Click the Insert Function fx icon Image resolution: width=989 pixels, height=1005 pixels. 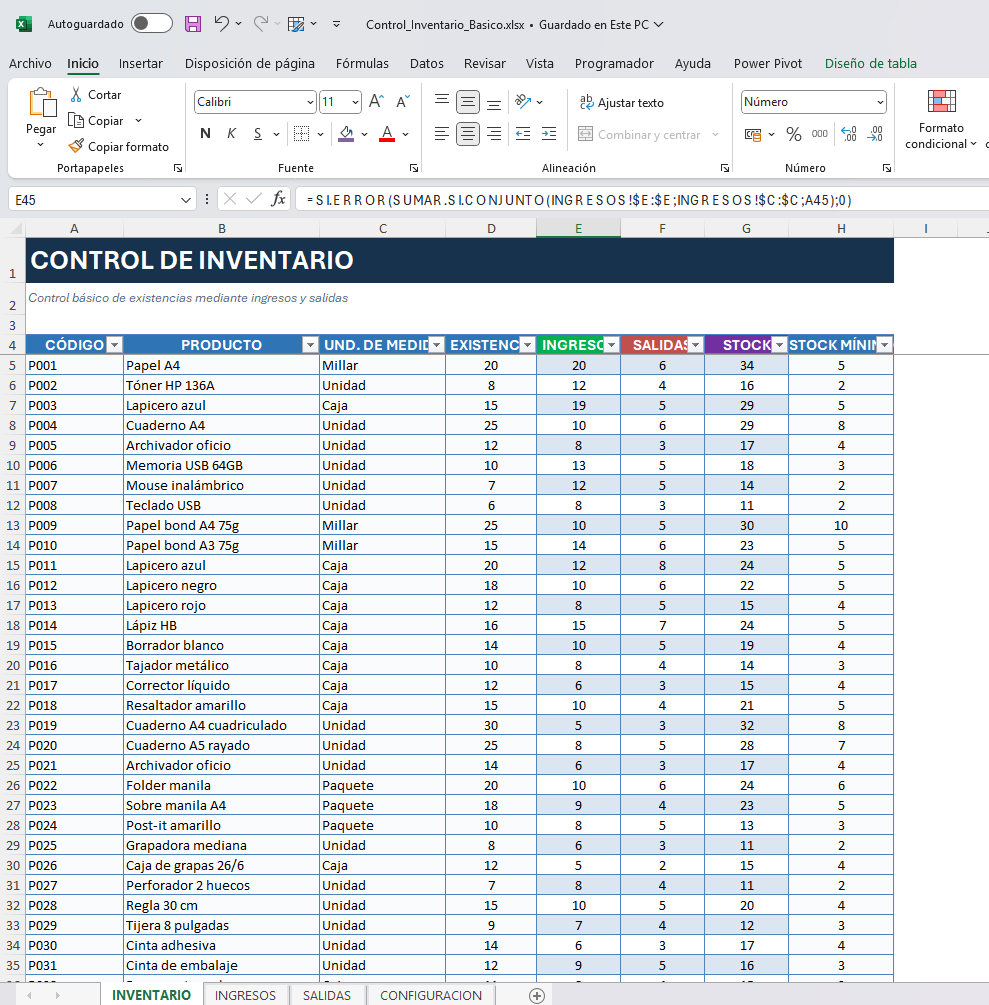(x=278, y=199)
